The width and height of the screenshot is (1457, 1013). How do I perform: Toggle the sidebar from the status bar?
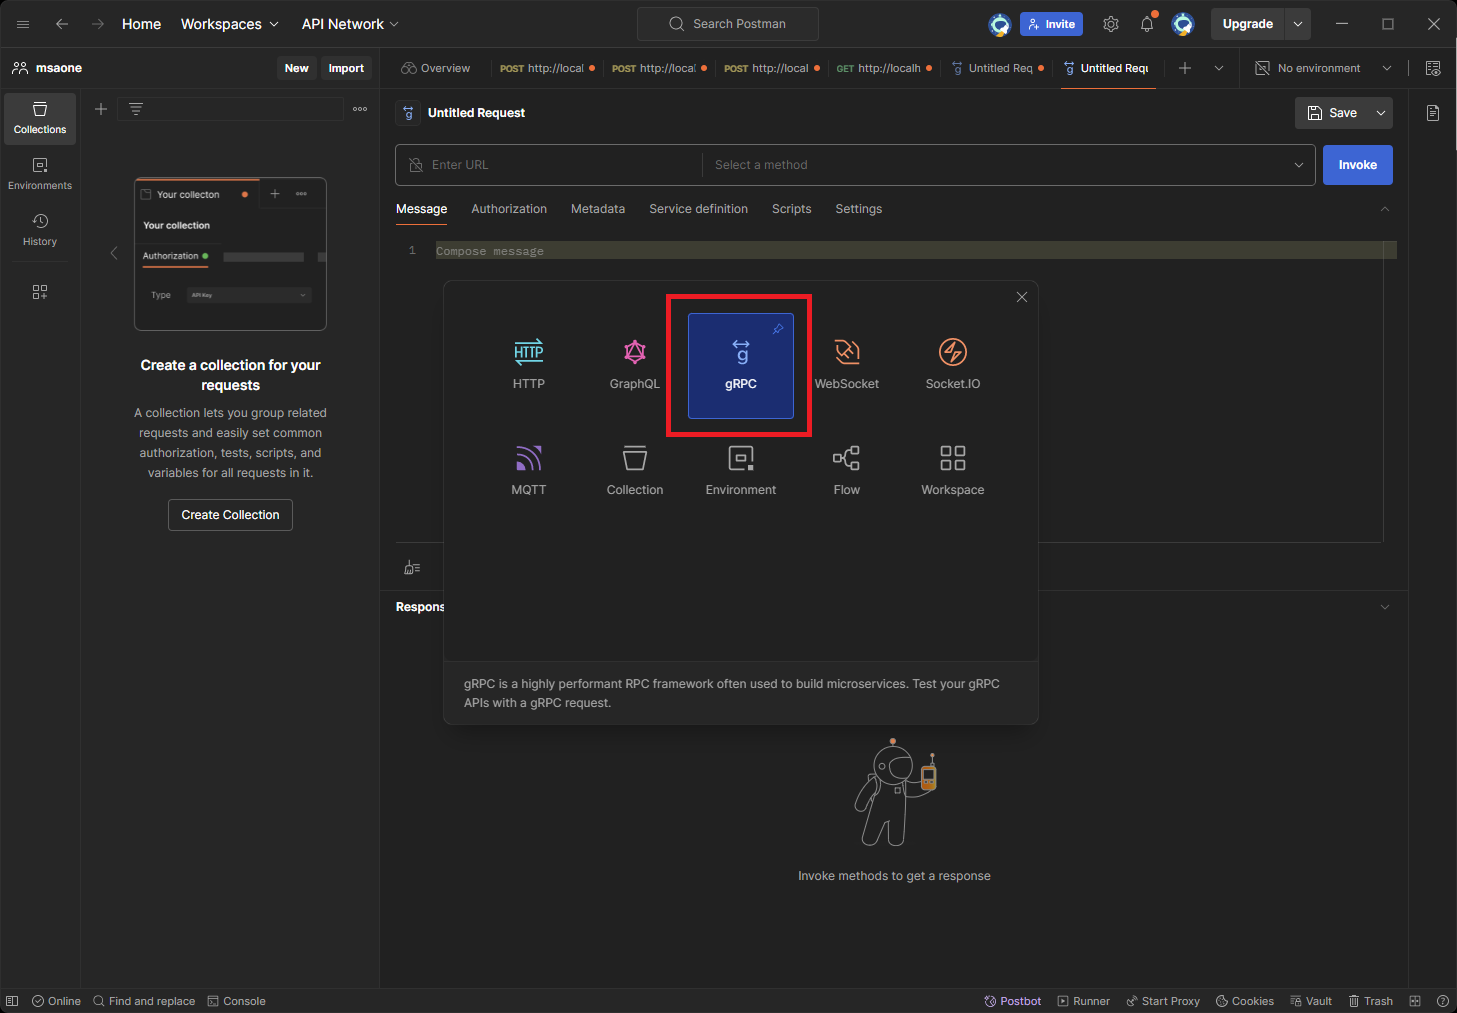pyautogui.click(x=12, y=1001)
